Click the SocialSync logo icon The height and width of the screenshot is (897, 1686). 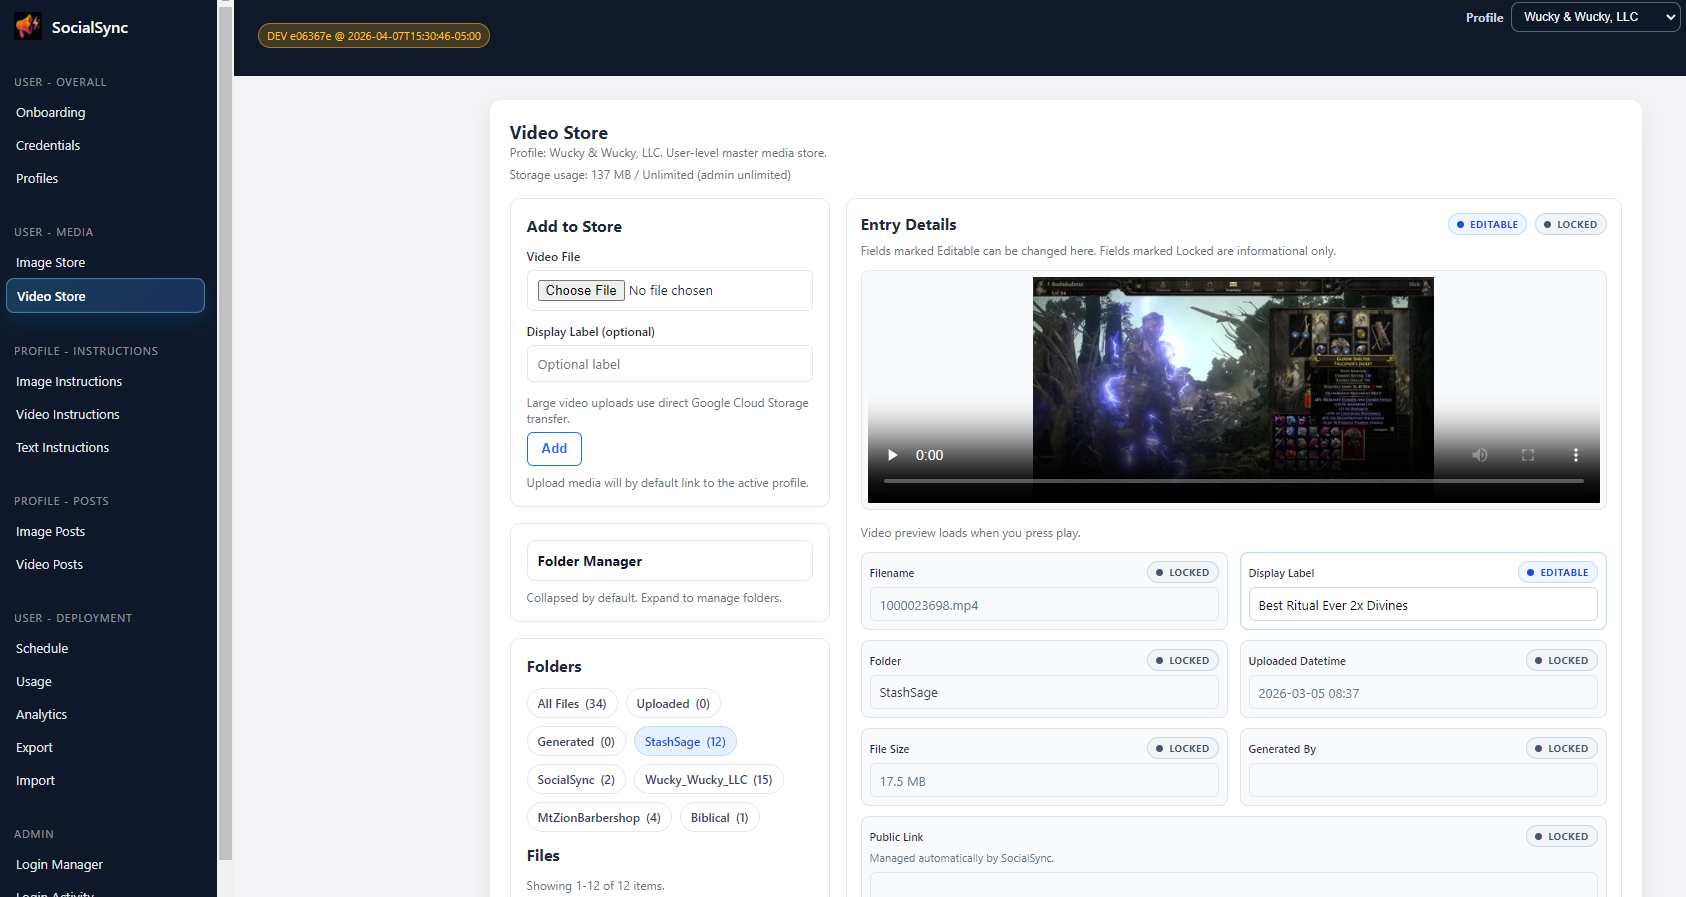(28, 27)
